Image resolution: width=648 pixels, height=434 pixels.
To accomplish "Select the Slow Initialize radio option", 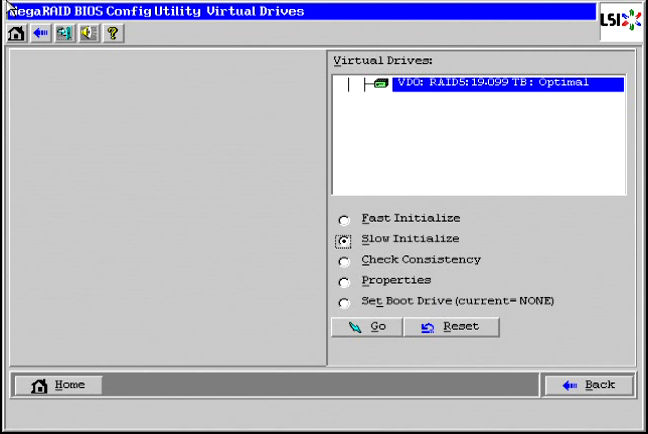I will click(x=344, y=241).
